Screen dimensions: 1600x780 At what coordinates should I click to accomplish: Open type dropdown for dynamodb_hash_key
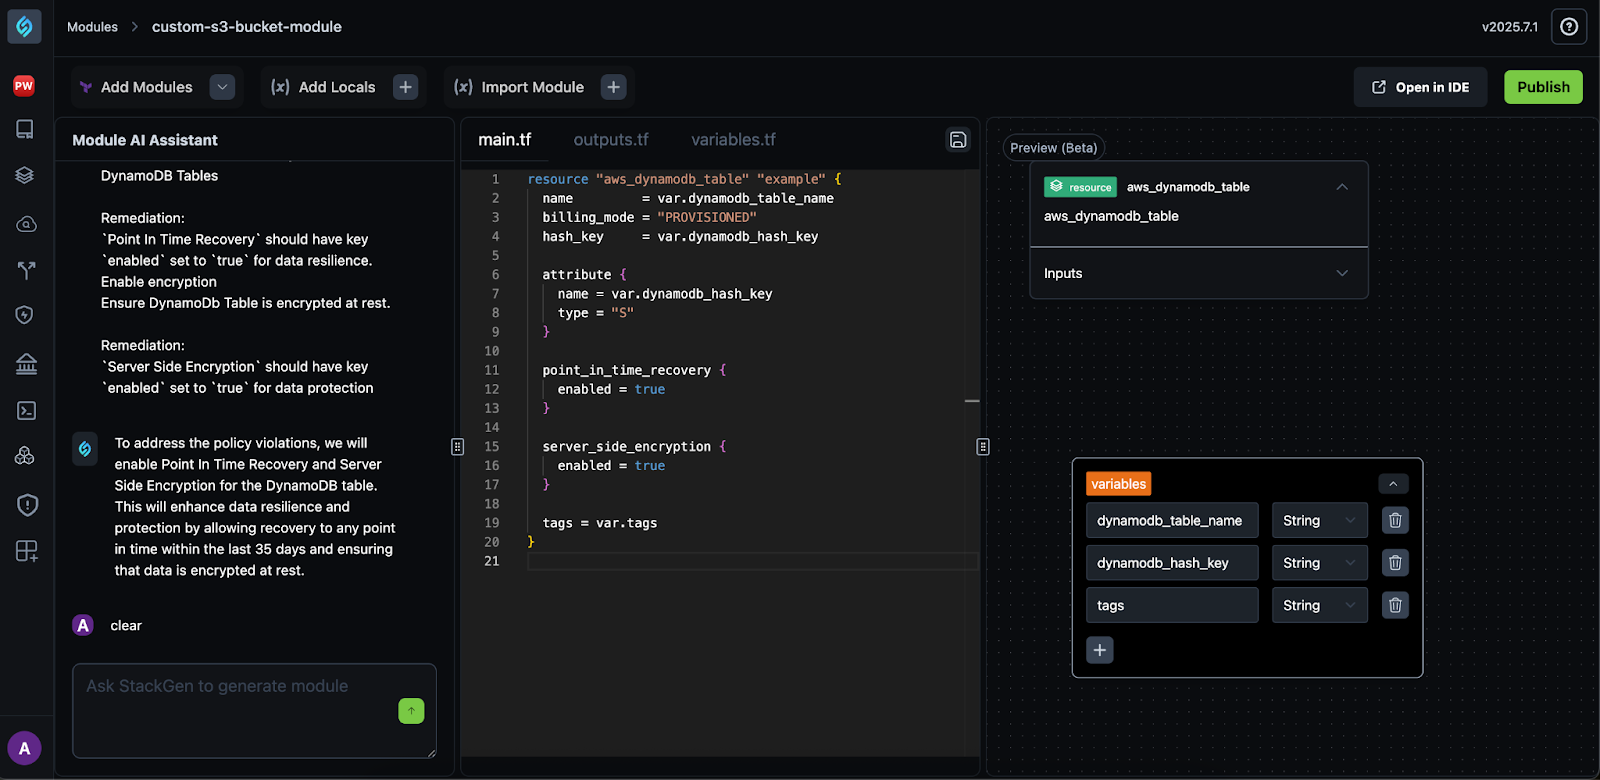[x=1319, y=563]
